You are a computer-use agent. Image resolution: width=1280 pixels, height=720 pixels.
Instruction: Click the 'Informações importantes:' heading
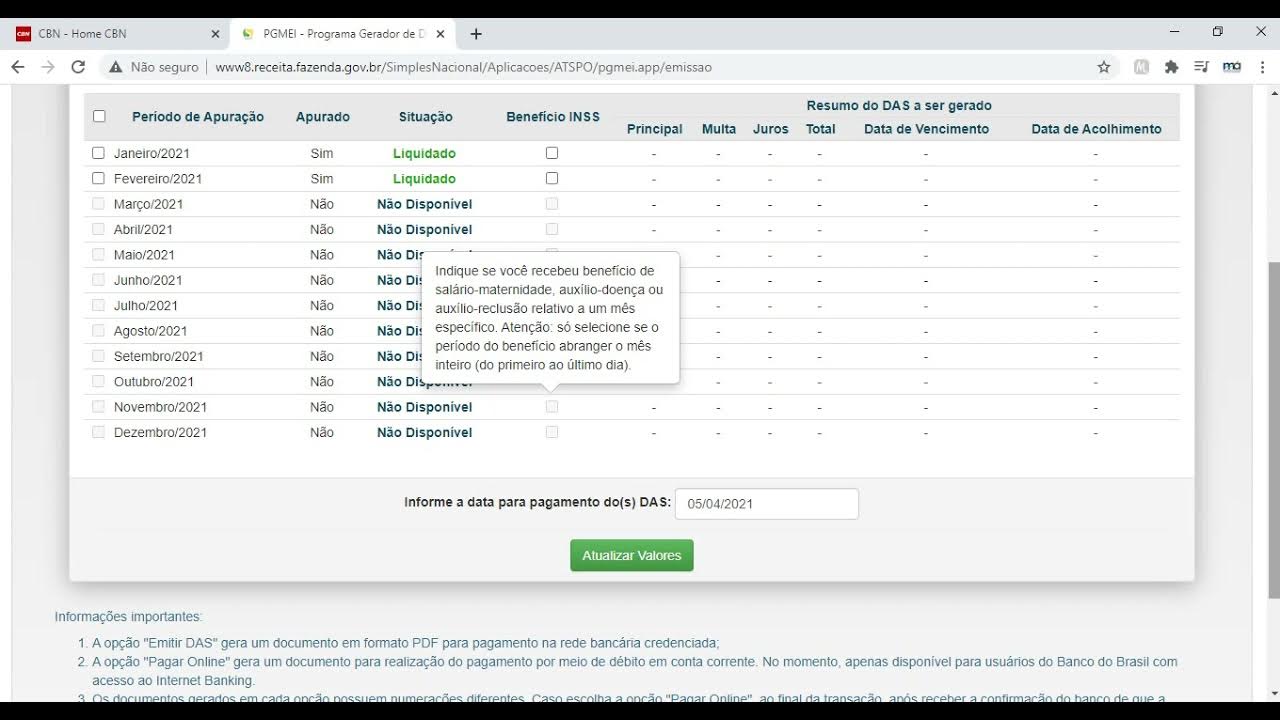click(x=128, y=617)
